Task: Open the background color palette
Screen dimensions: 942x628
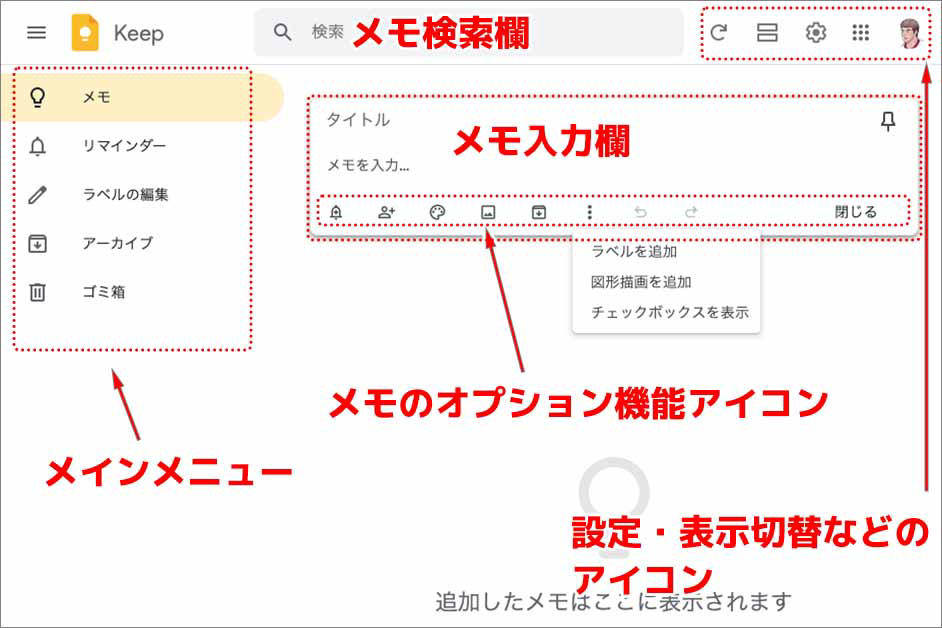Action: (437, 212)
